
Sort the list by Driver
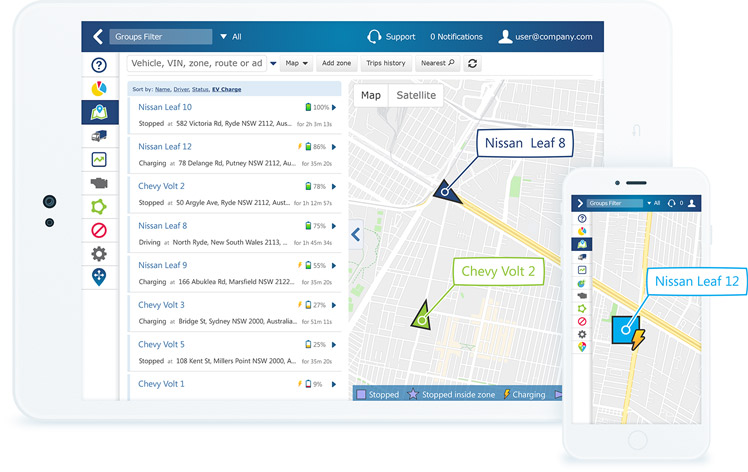click(x=181, y=89)
